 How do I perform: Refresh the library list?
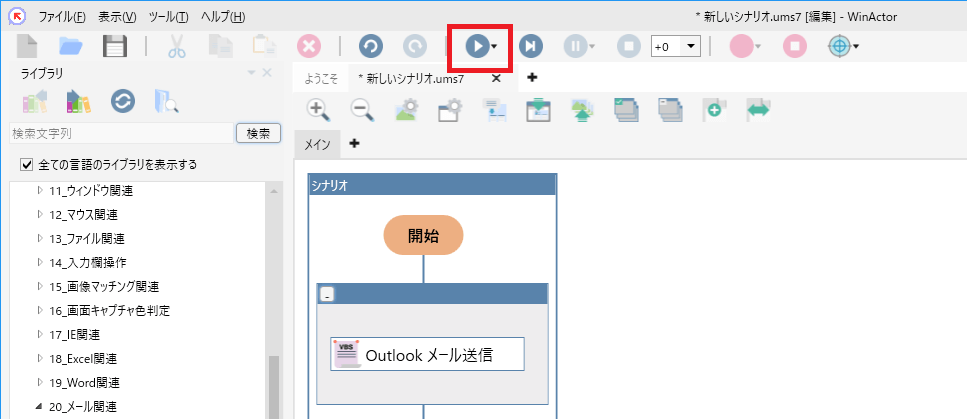[123, 101]
